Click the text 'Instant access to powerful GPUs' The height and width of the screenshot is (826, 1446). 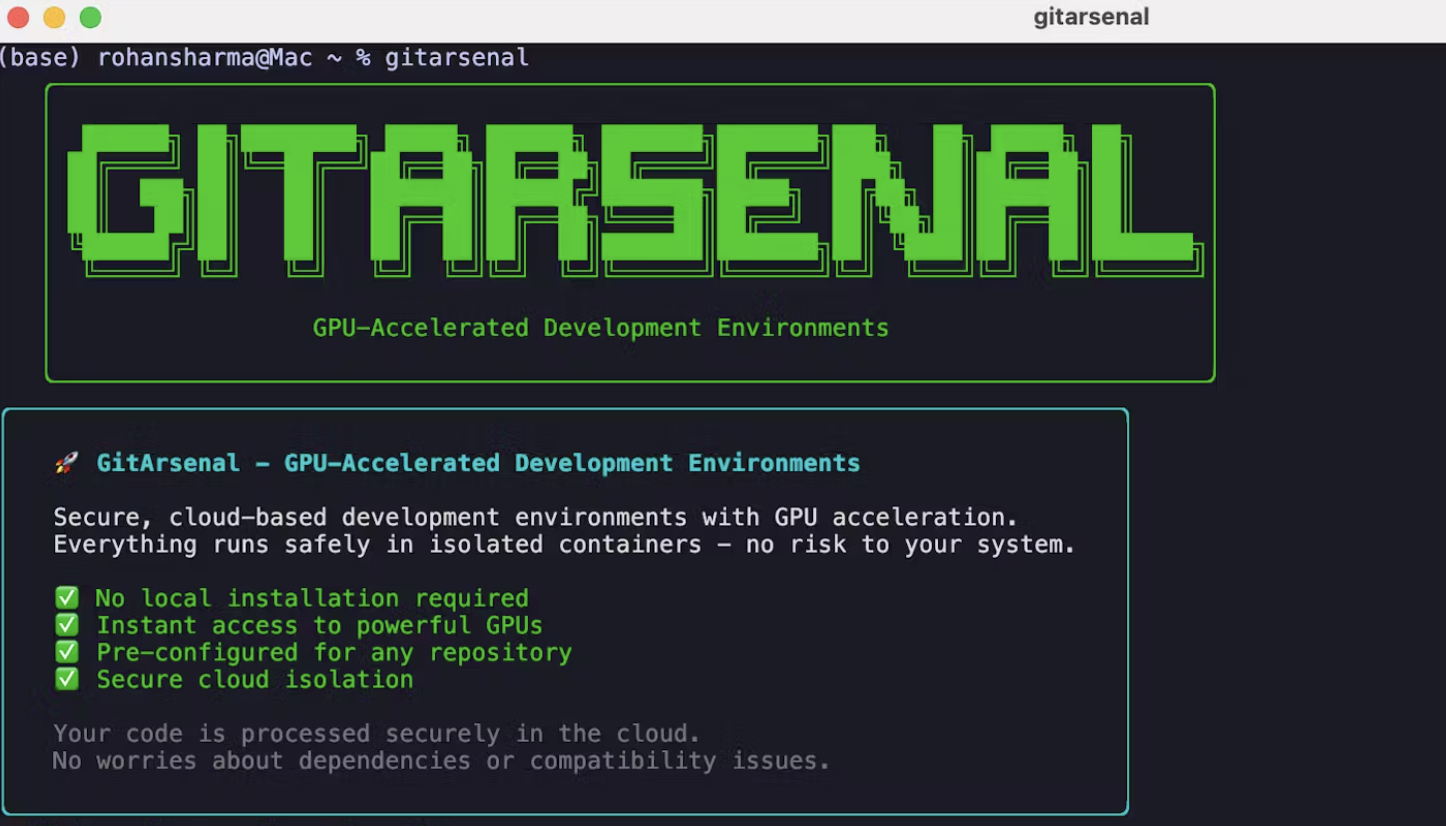[x=319, y=625]
